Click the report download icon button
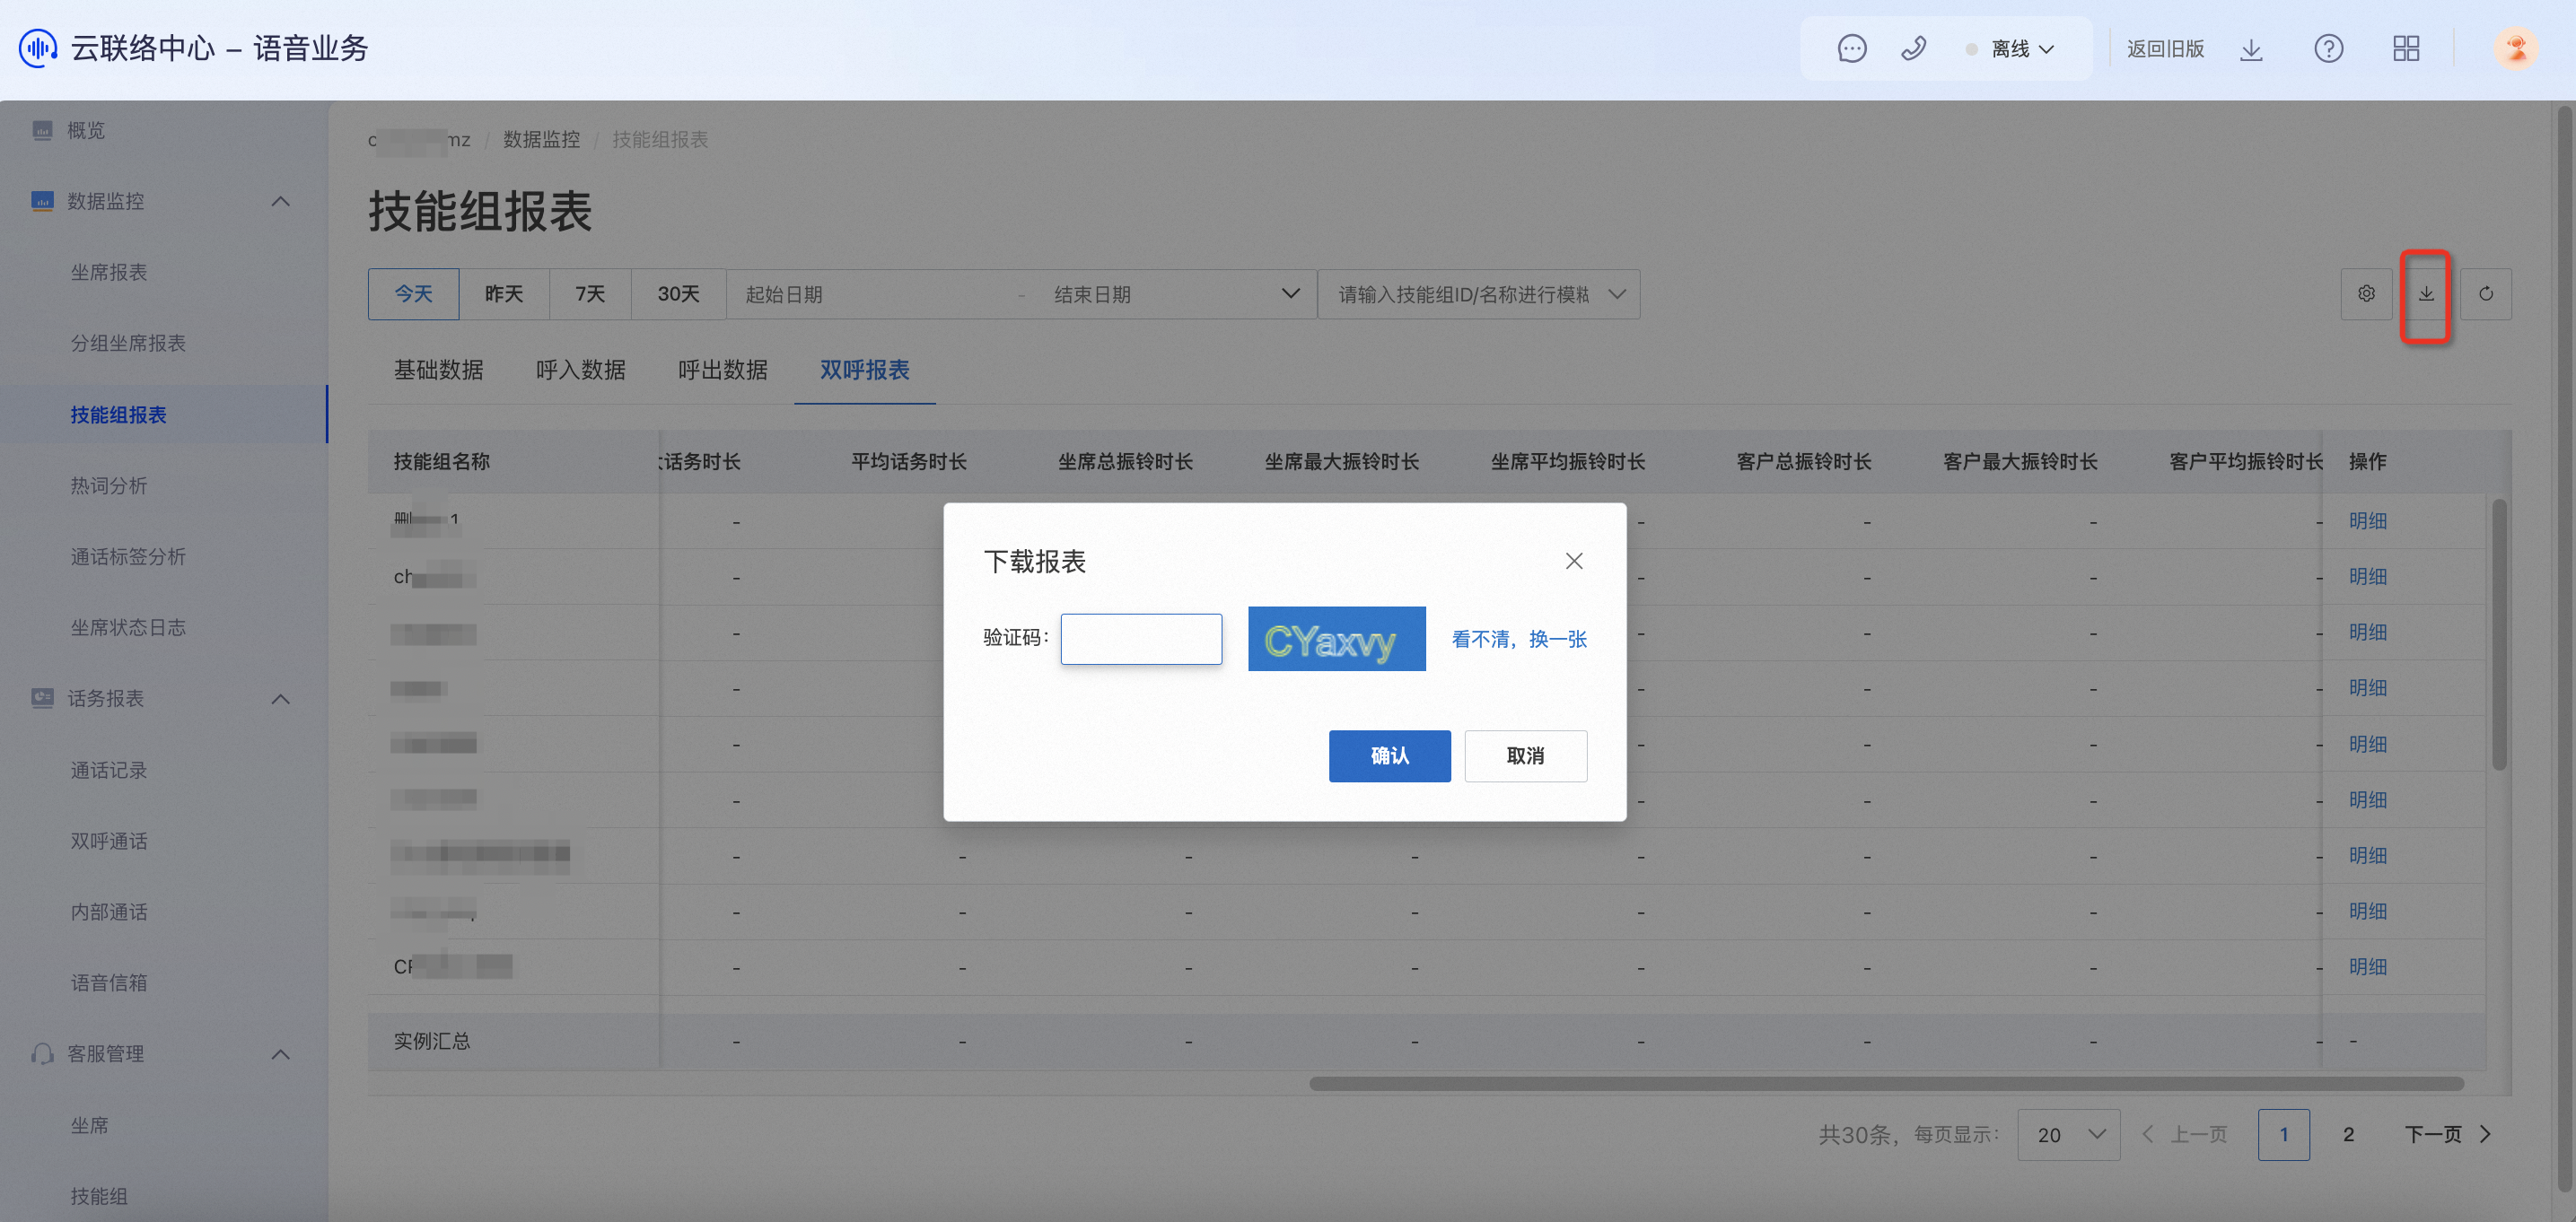Screen dimensions: 2576x1222 pos(2426,294)
